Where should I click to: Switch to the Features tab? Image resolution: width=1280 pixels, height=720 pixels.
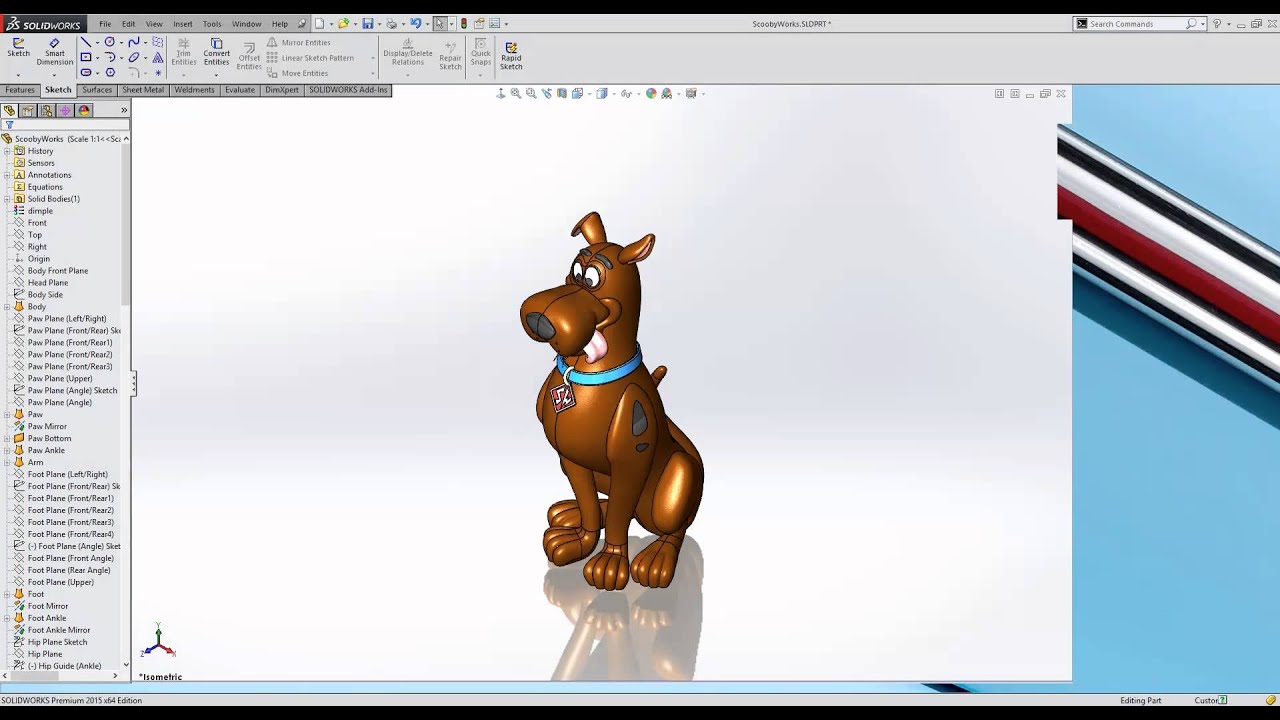(x=20, y=90)
